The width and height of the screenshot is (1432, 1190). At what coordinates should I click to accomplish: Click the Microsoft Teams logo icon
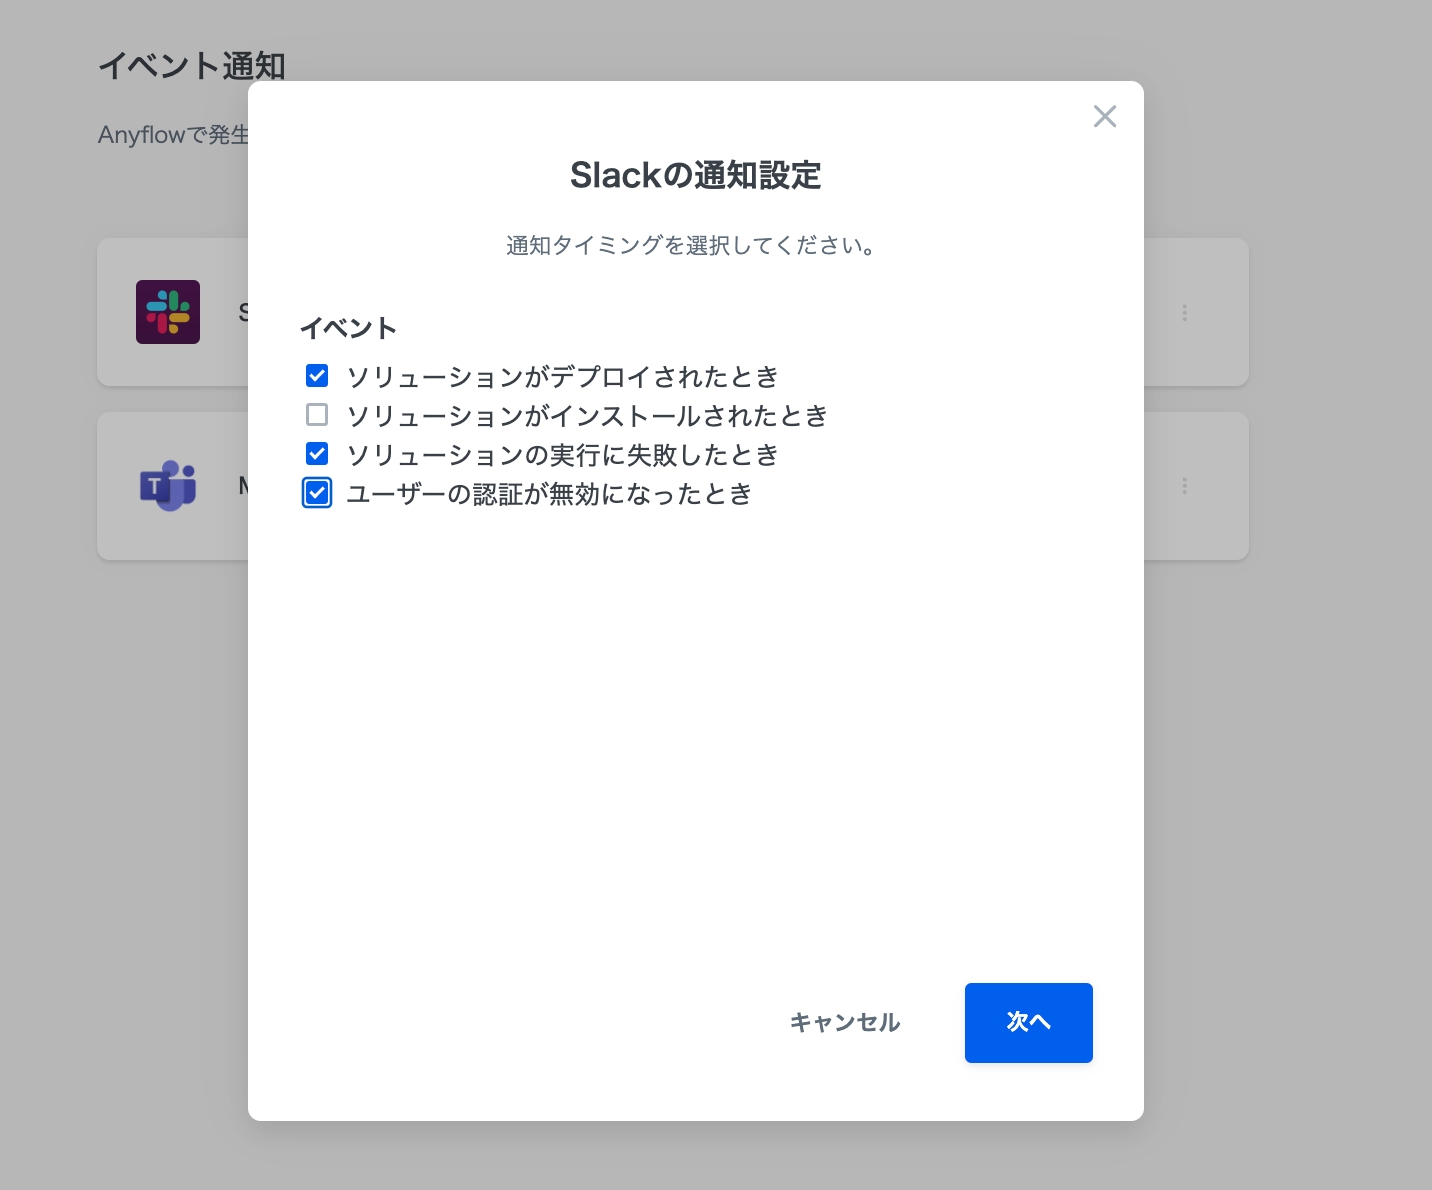(168, 486)
